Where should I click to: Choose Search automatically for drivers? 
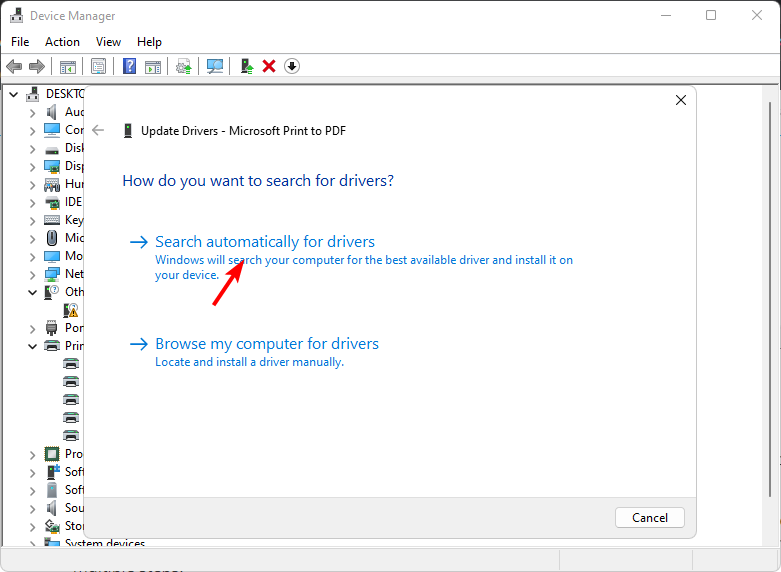pyautogui.click(x=265, y=242)
